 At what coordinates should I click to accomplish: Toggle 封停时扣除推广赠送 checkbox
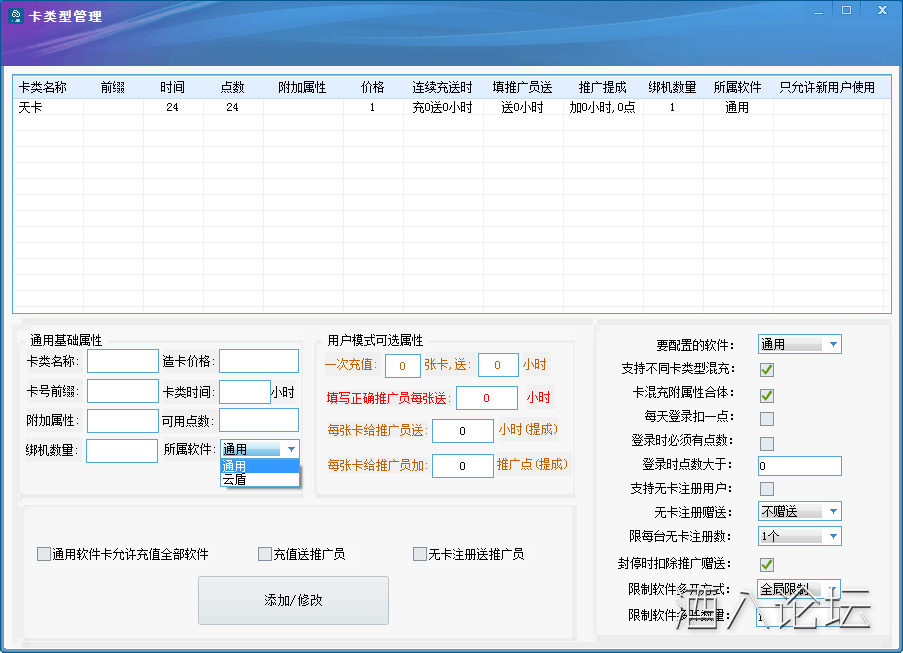(x=767, y=564)
